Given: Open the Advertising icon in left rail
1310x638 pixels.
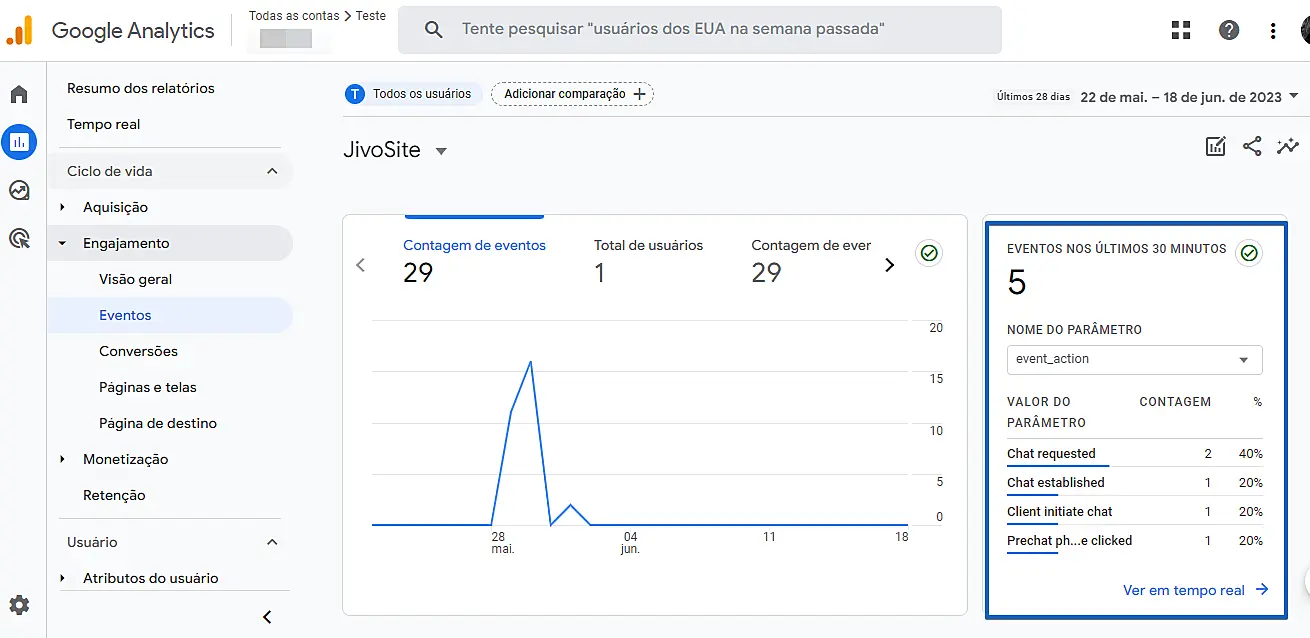Looking at the screenshot, I should coord(19,238).
